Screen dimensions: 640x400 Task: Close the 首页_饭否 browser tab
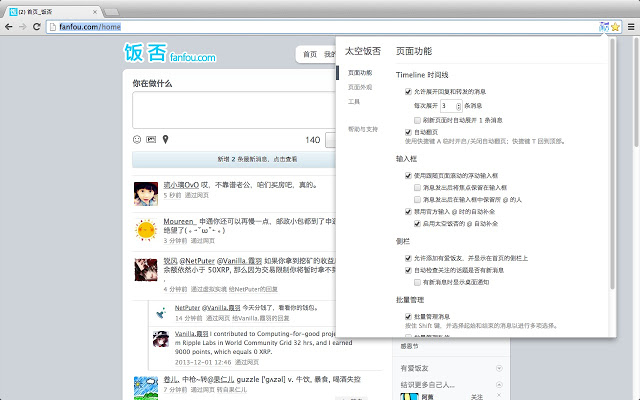pyautogui.click(x=95, y=12)
